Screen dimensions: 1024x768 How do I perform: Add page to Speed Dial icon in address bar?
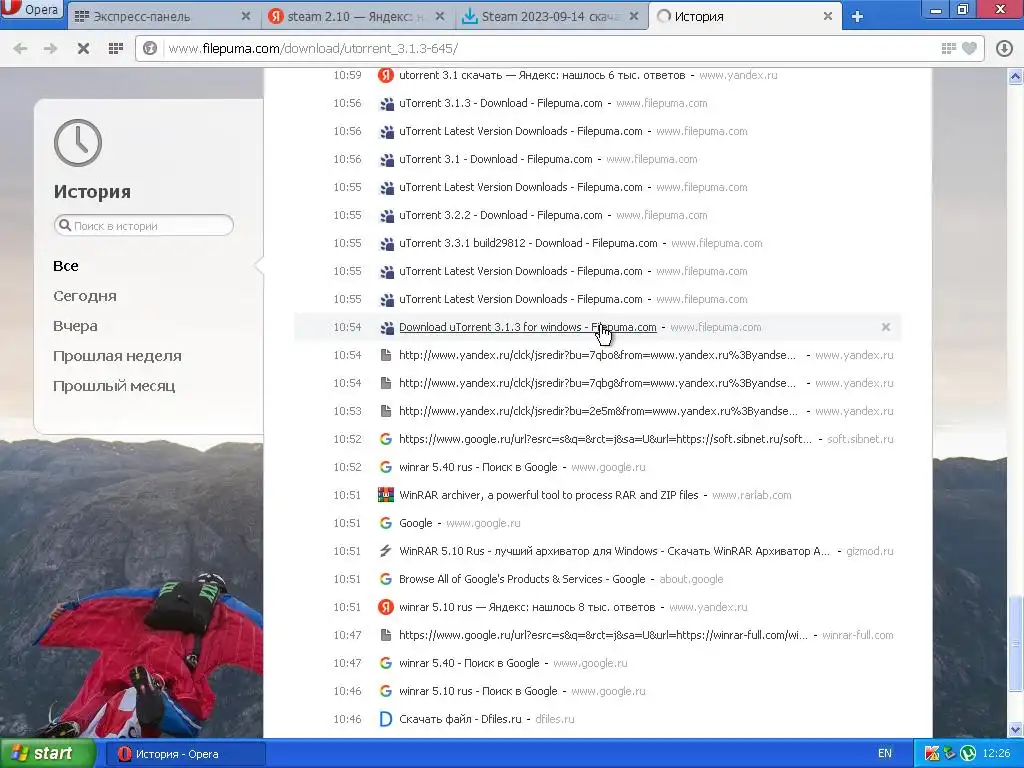pyautogui.click(x=949, y=48)
